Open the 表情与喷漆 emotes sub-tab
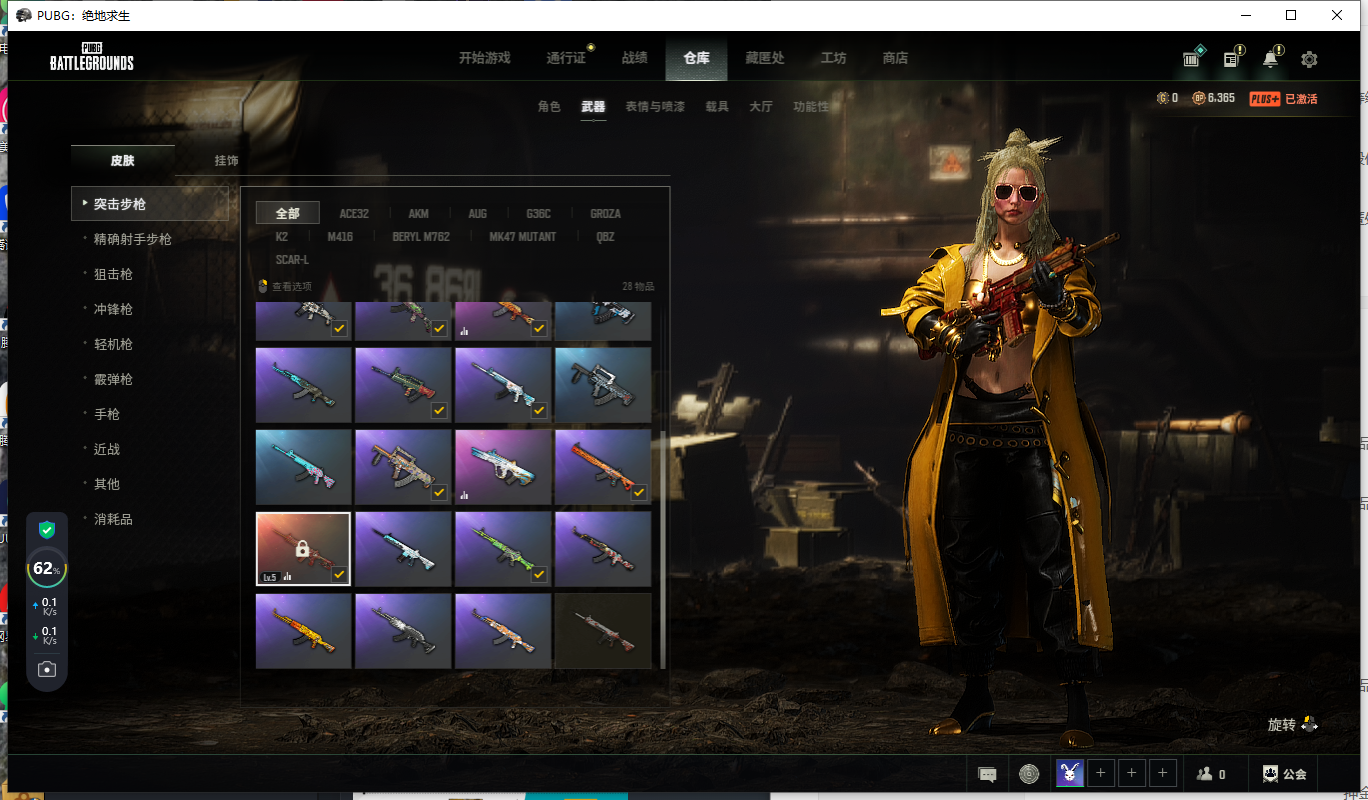This screenshot has width=1368, height=800. pyautogui.click(x=655, y=106)
